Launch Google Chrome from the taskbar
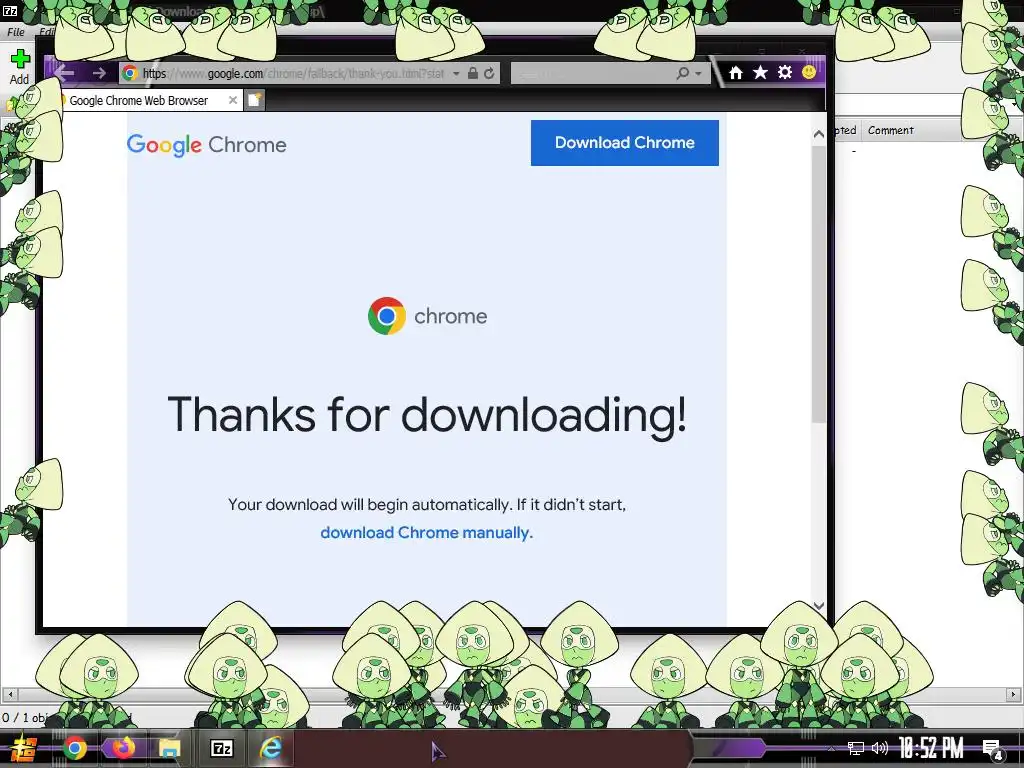Screen dimensions: 1024x768 tap(74, 748)
